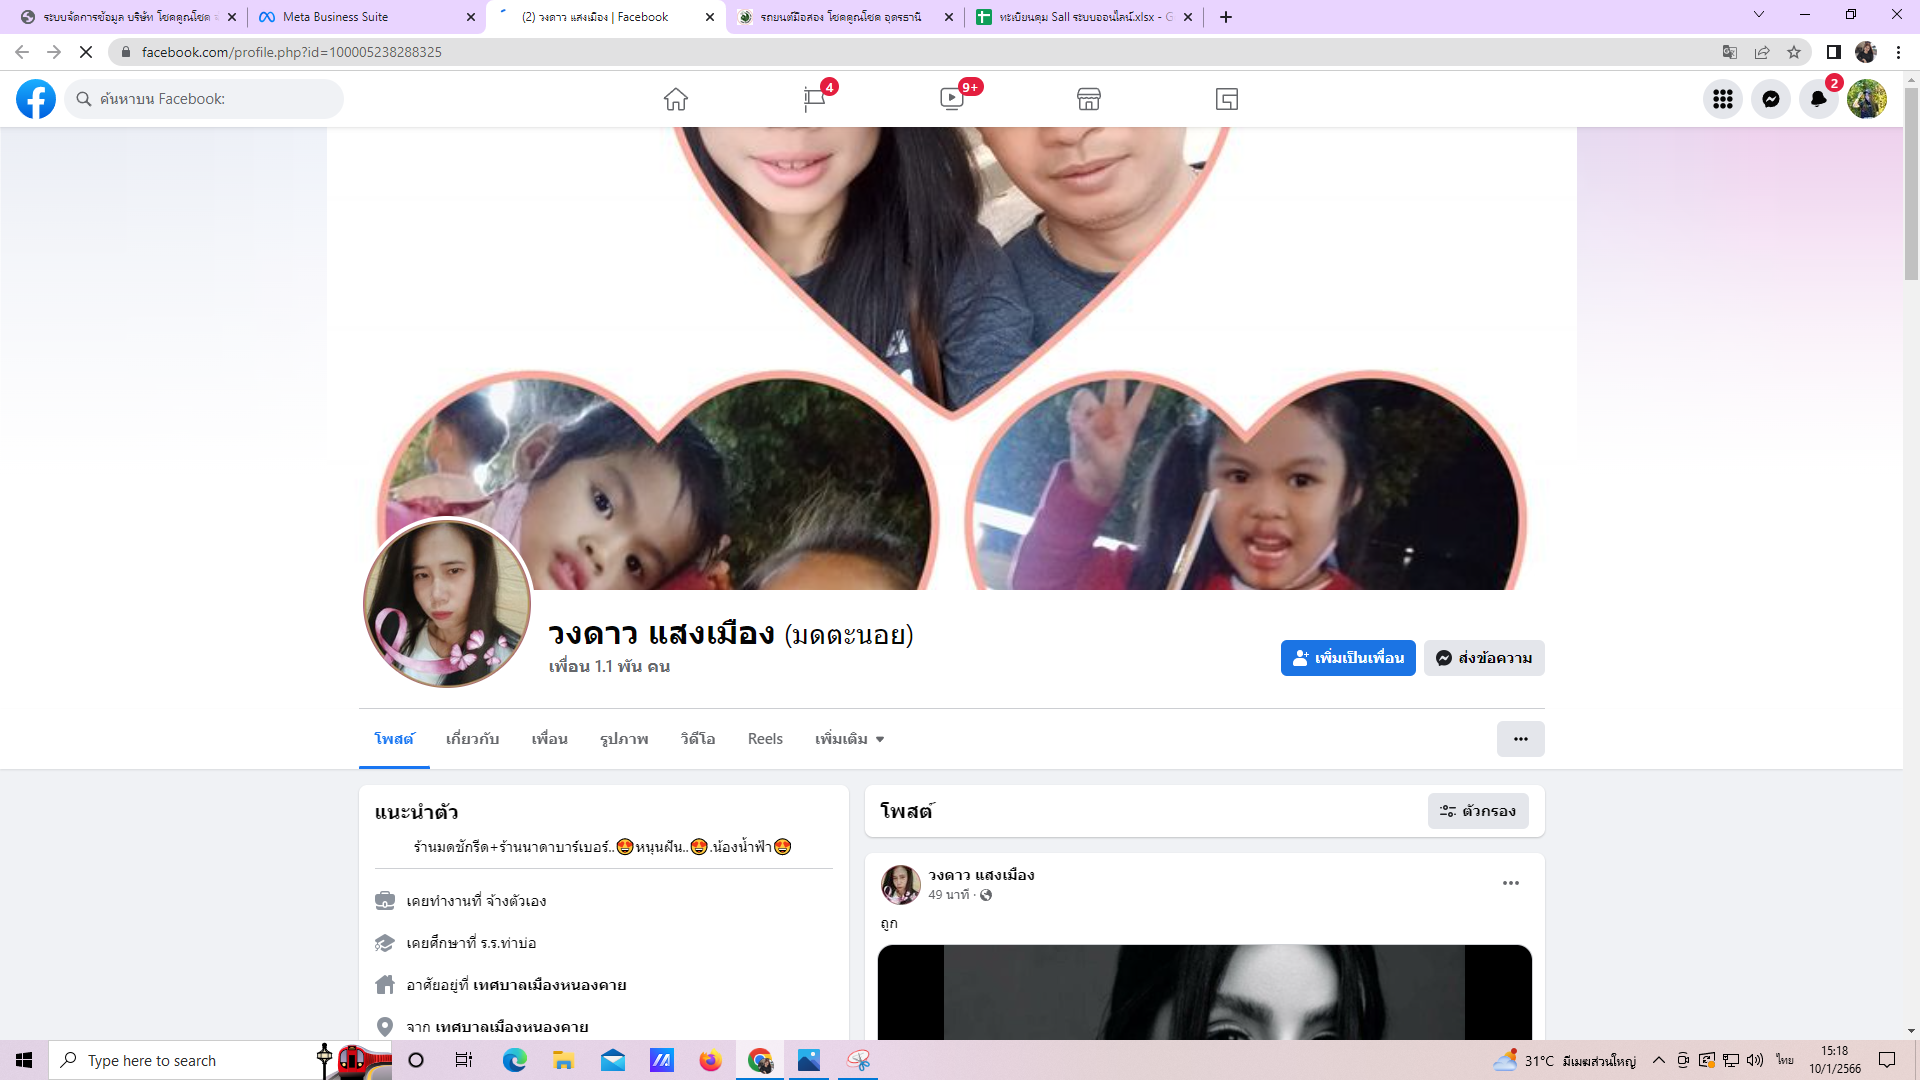Open Microsoft Edge from the taskbar

pos(514,1060)
